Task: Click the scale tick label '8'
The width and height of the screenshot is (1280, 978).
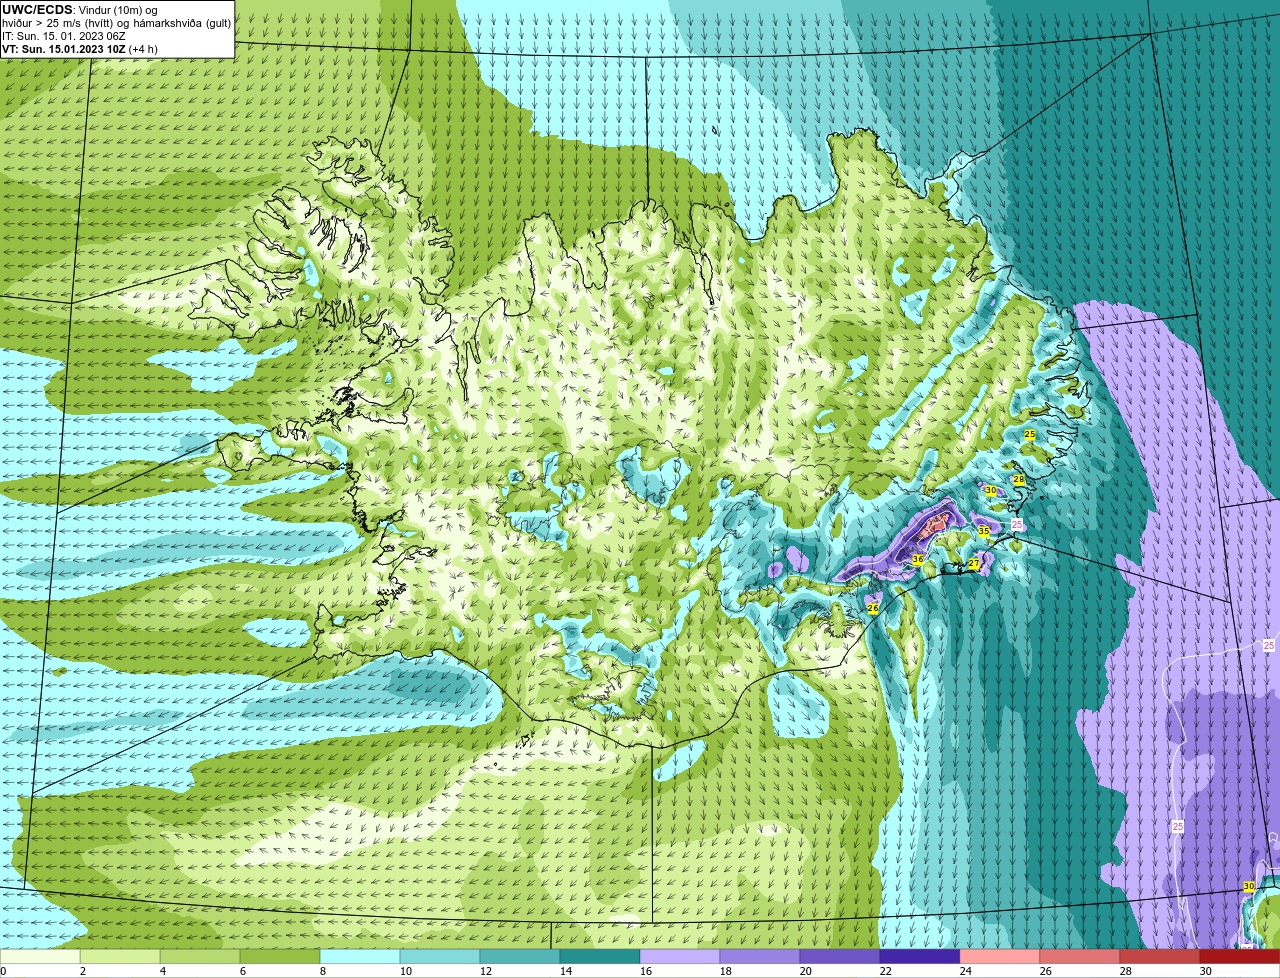Action: pos(322,971)
